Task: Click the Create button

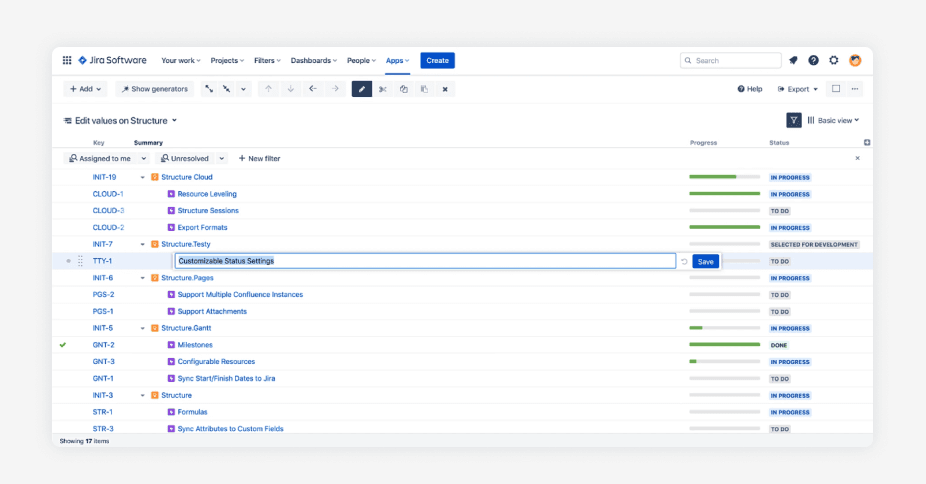Action: click(438, 60)
